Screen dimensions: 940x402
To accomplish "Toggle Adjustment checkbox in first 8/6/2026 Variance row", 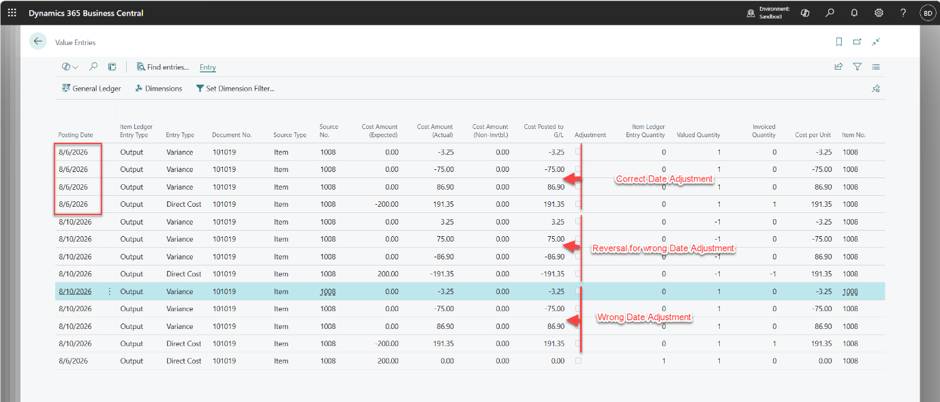I will click(x=578, y=152).
